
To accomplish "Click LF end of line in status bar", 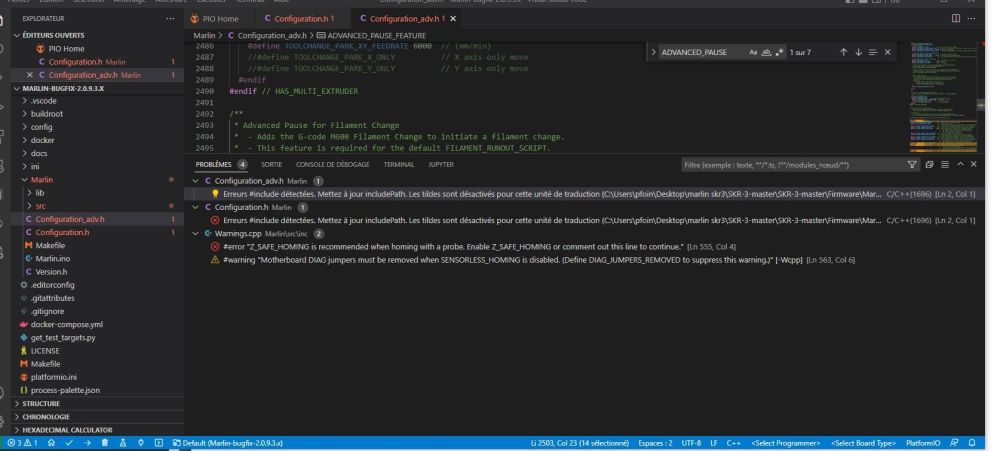I will (x=714, y=443).
